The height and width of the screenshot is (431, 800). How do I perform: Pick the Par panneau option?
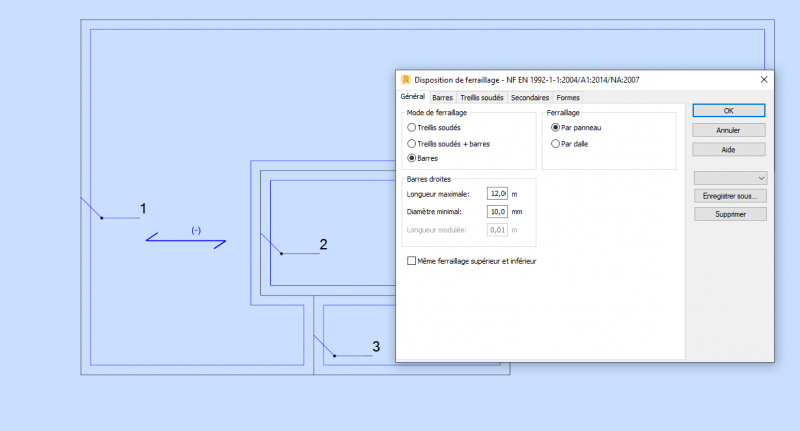point(555,128)
